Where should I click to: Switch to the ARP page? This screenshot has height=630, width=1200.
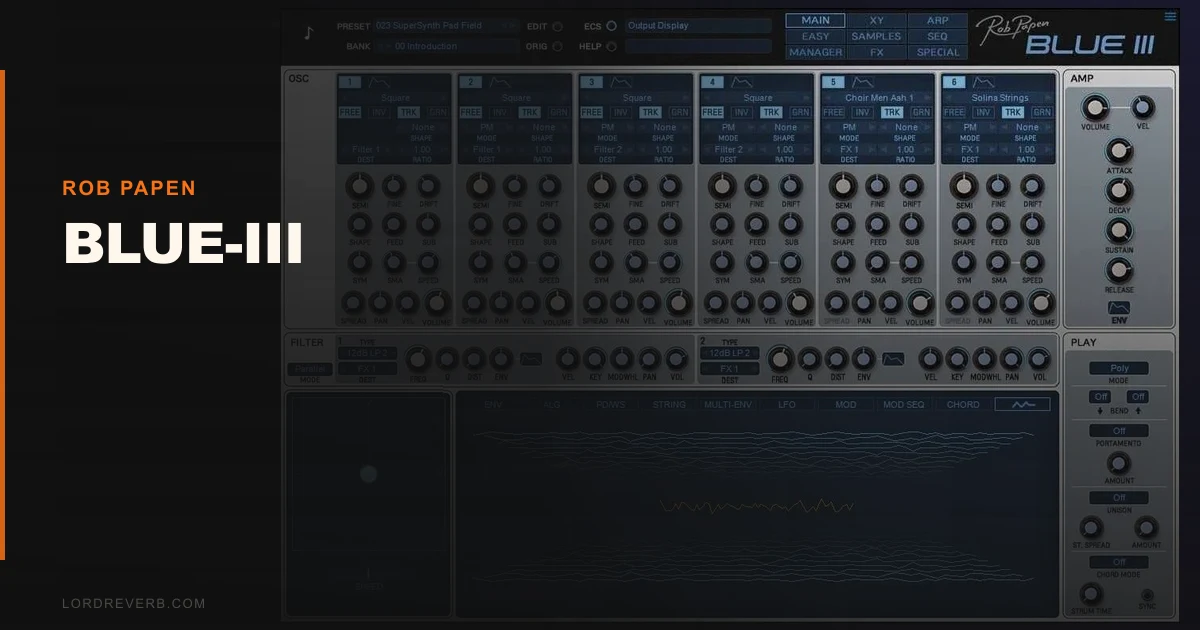[x=937, y=20]
